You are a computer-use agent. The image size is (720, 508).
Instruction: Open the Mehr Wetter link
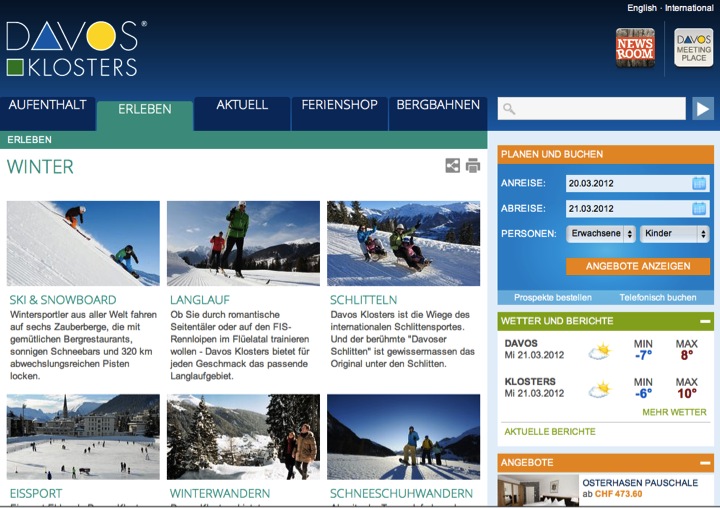tap(674, 412)
